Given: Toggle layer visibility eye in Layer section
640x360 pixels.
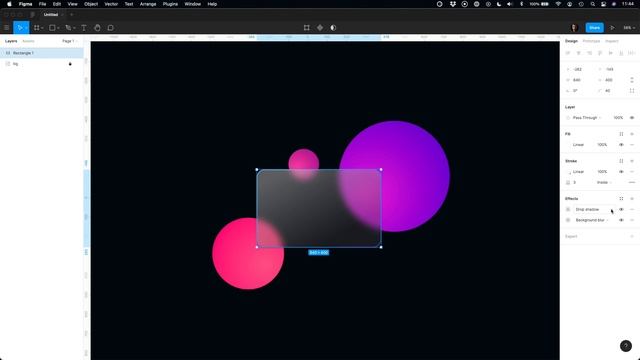Looking at the screenshot, I should [632, 118].
